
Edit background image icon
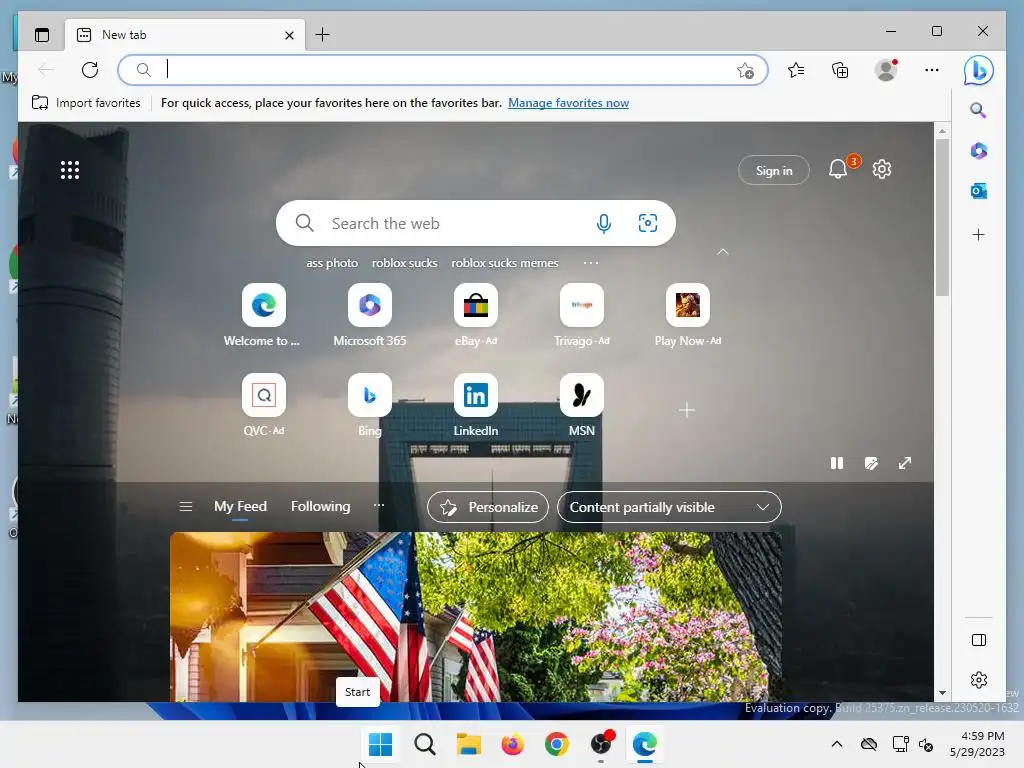pos(871,463)
